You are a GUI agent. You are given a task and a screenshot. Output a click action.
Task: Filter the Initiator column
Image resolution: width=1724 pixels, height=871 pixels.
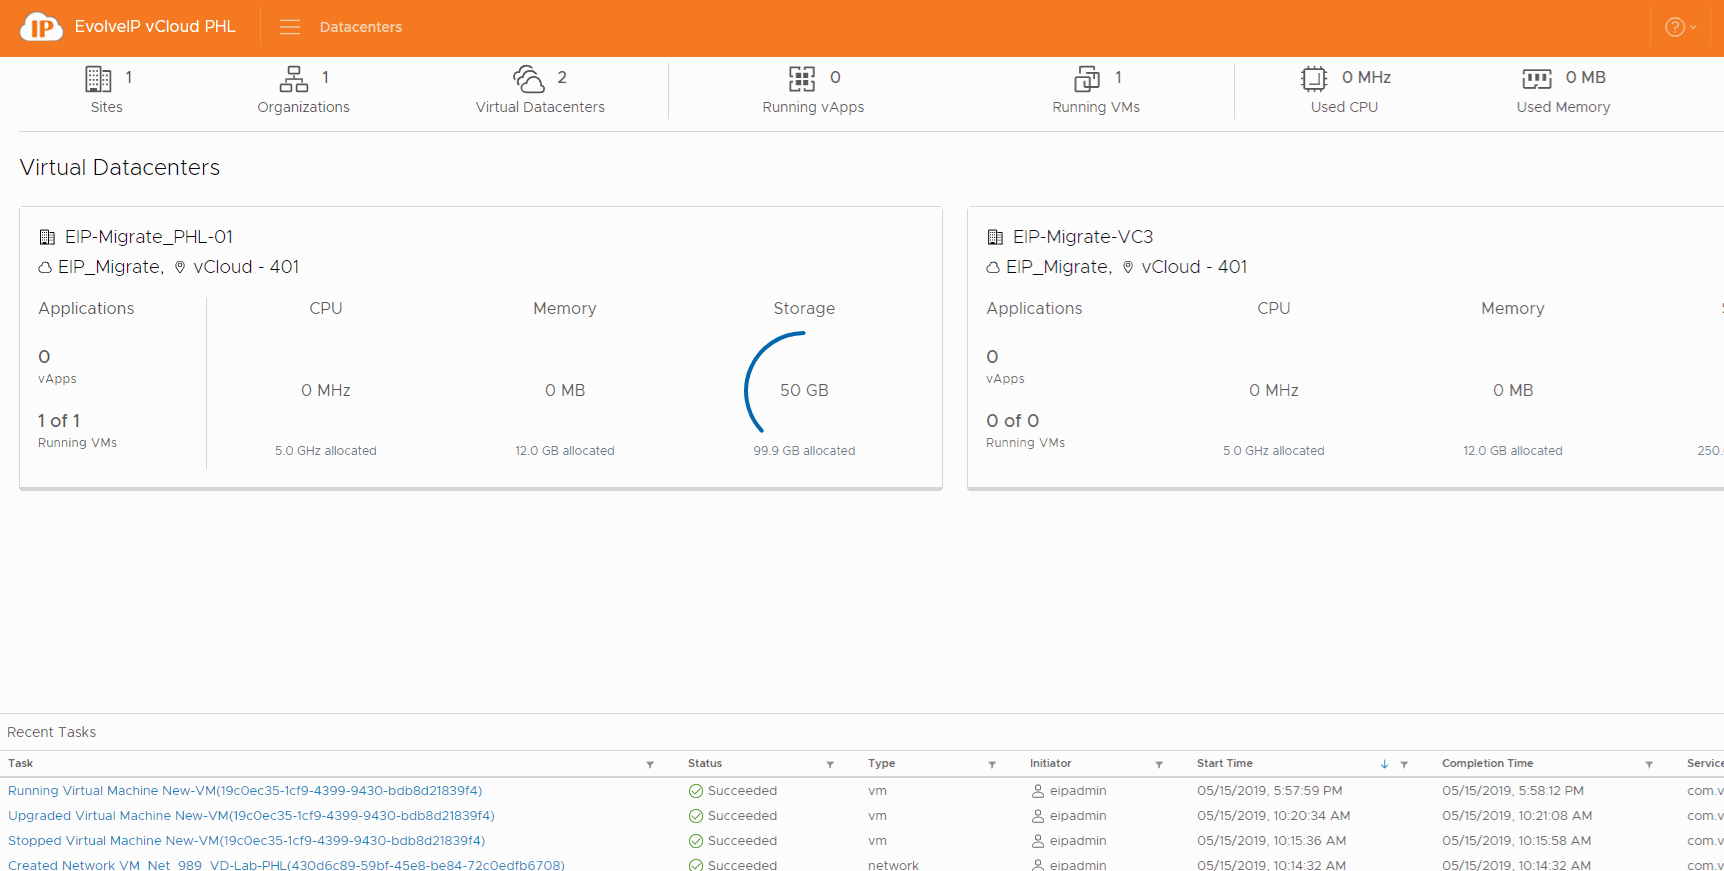click(x=1159, y=765)
